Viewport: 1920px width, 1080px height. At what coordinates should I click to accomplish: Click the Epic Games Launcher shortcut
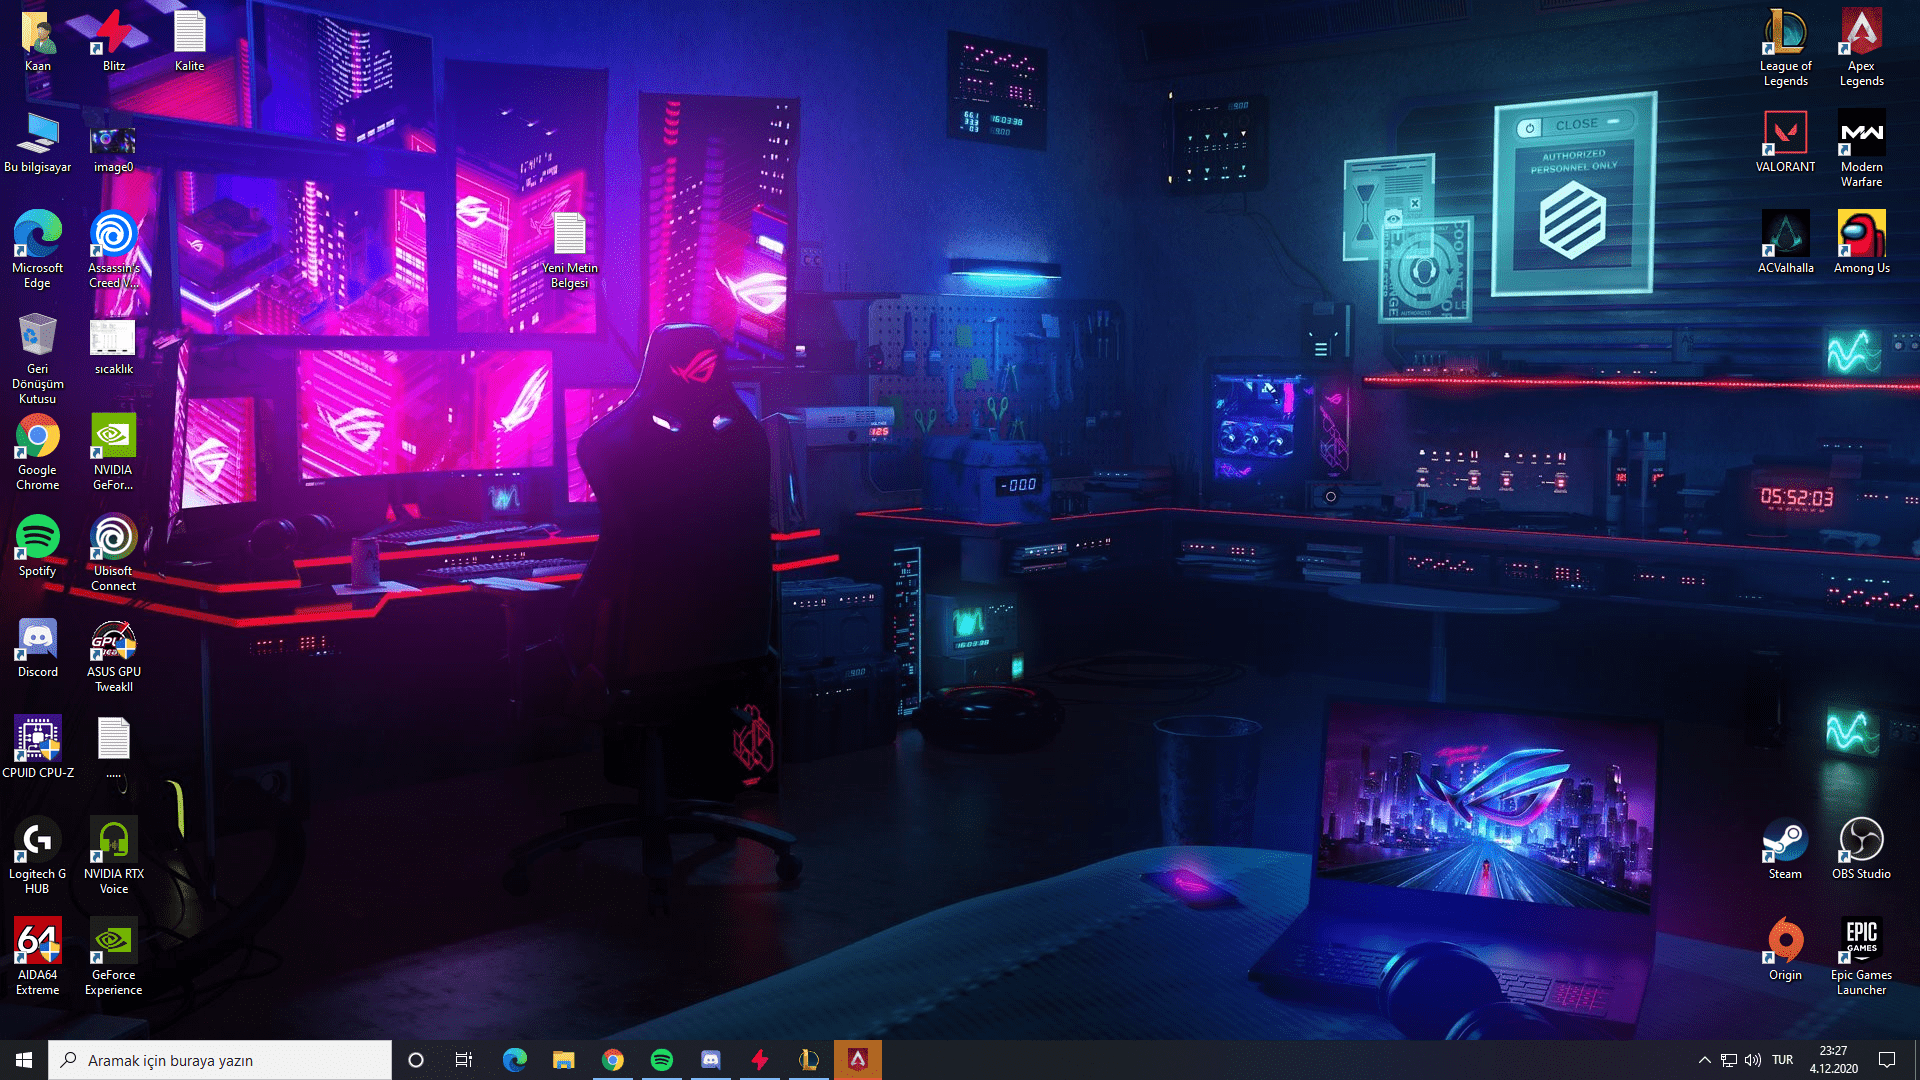pos(1861,942)
